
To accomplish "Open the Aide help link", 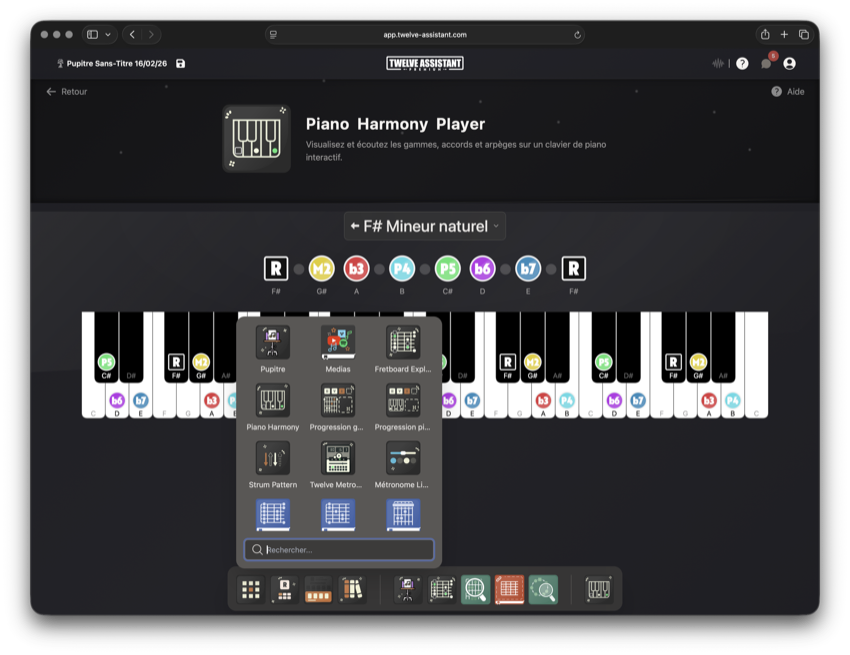I will click(788, 91).
